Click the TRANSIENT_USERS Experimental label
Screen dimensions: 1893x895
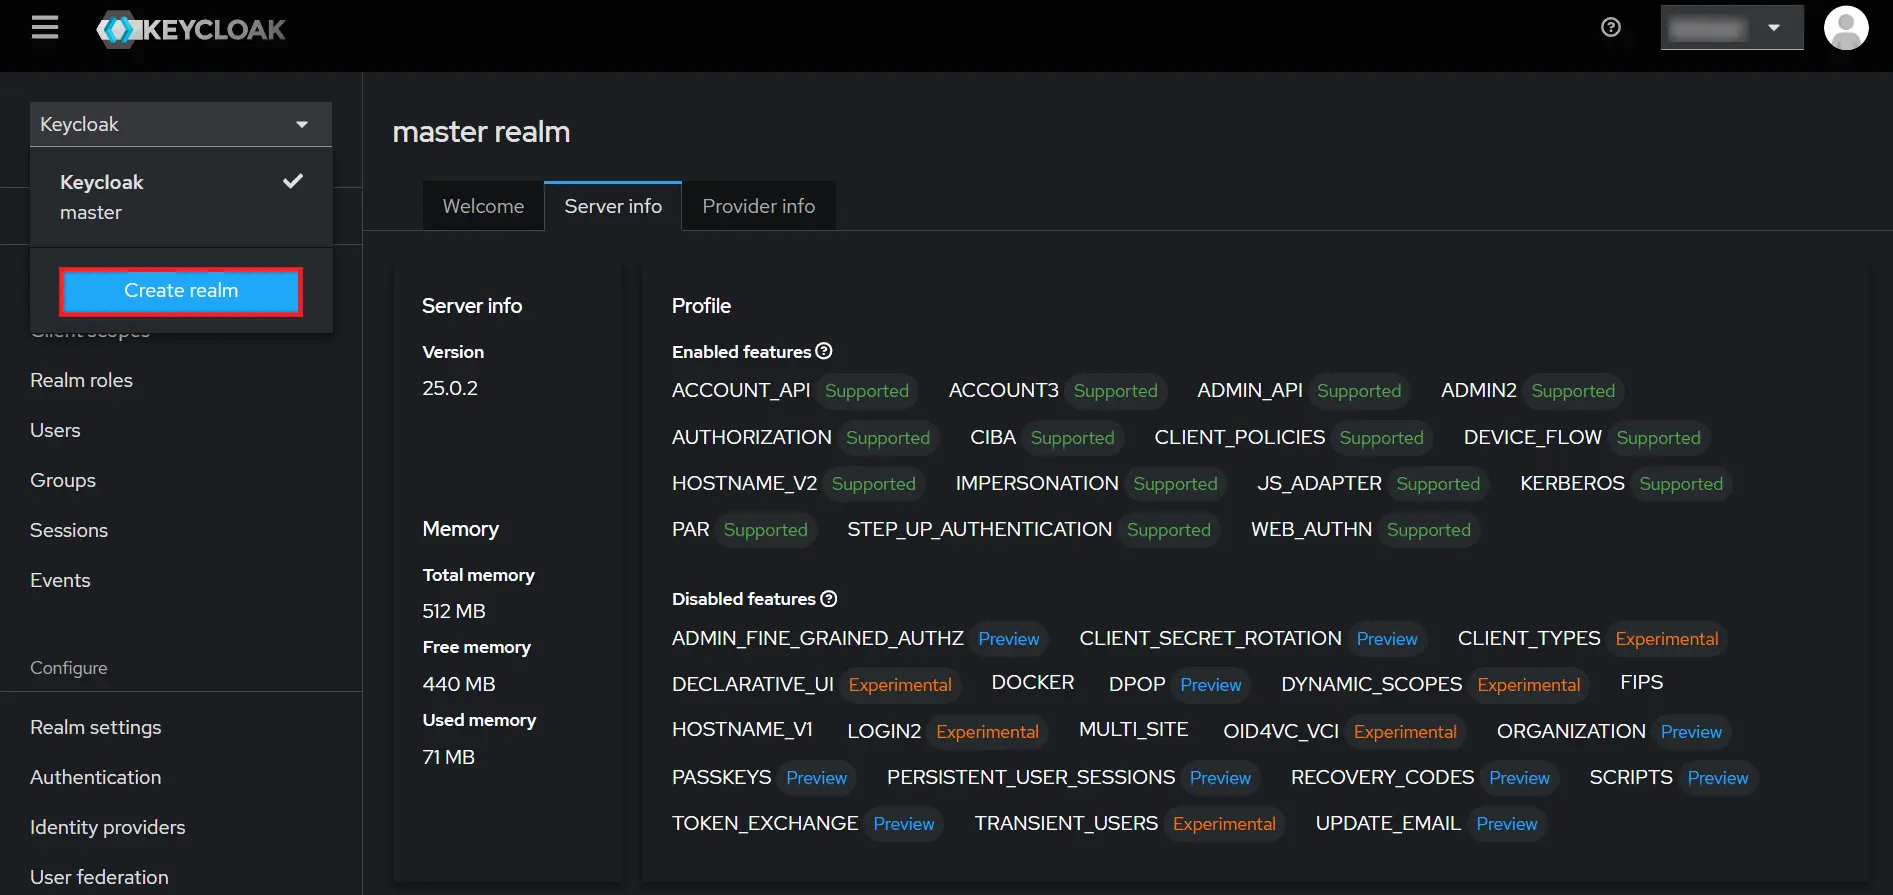tap(1224, 824)
